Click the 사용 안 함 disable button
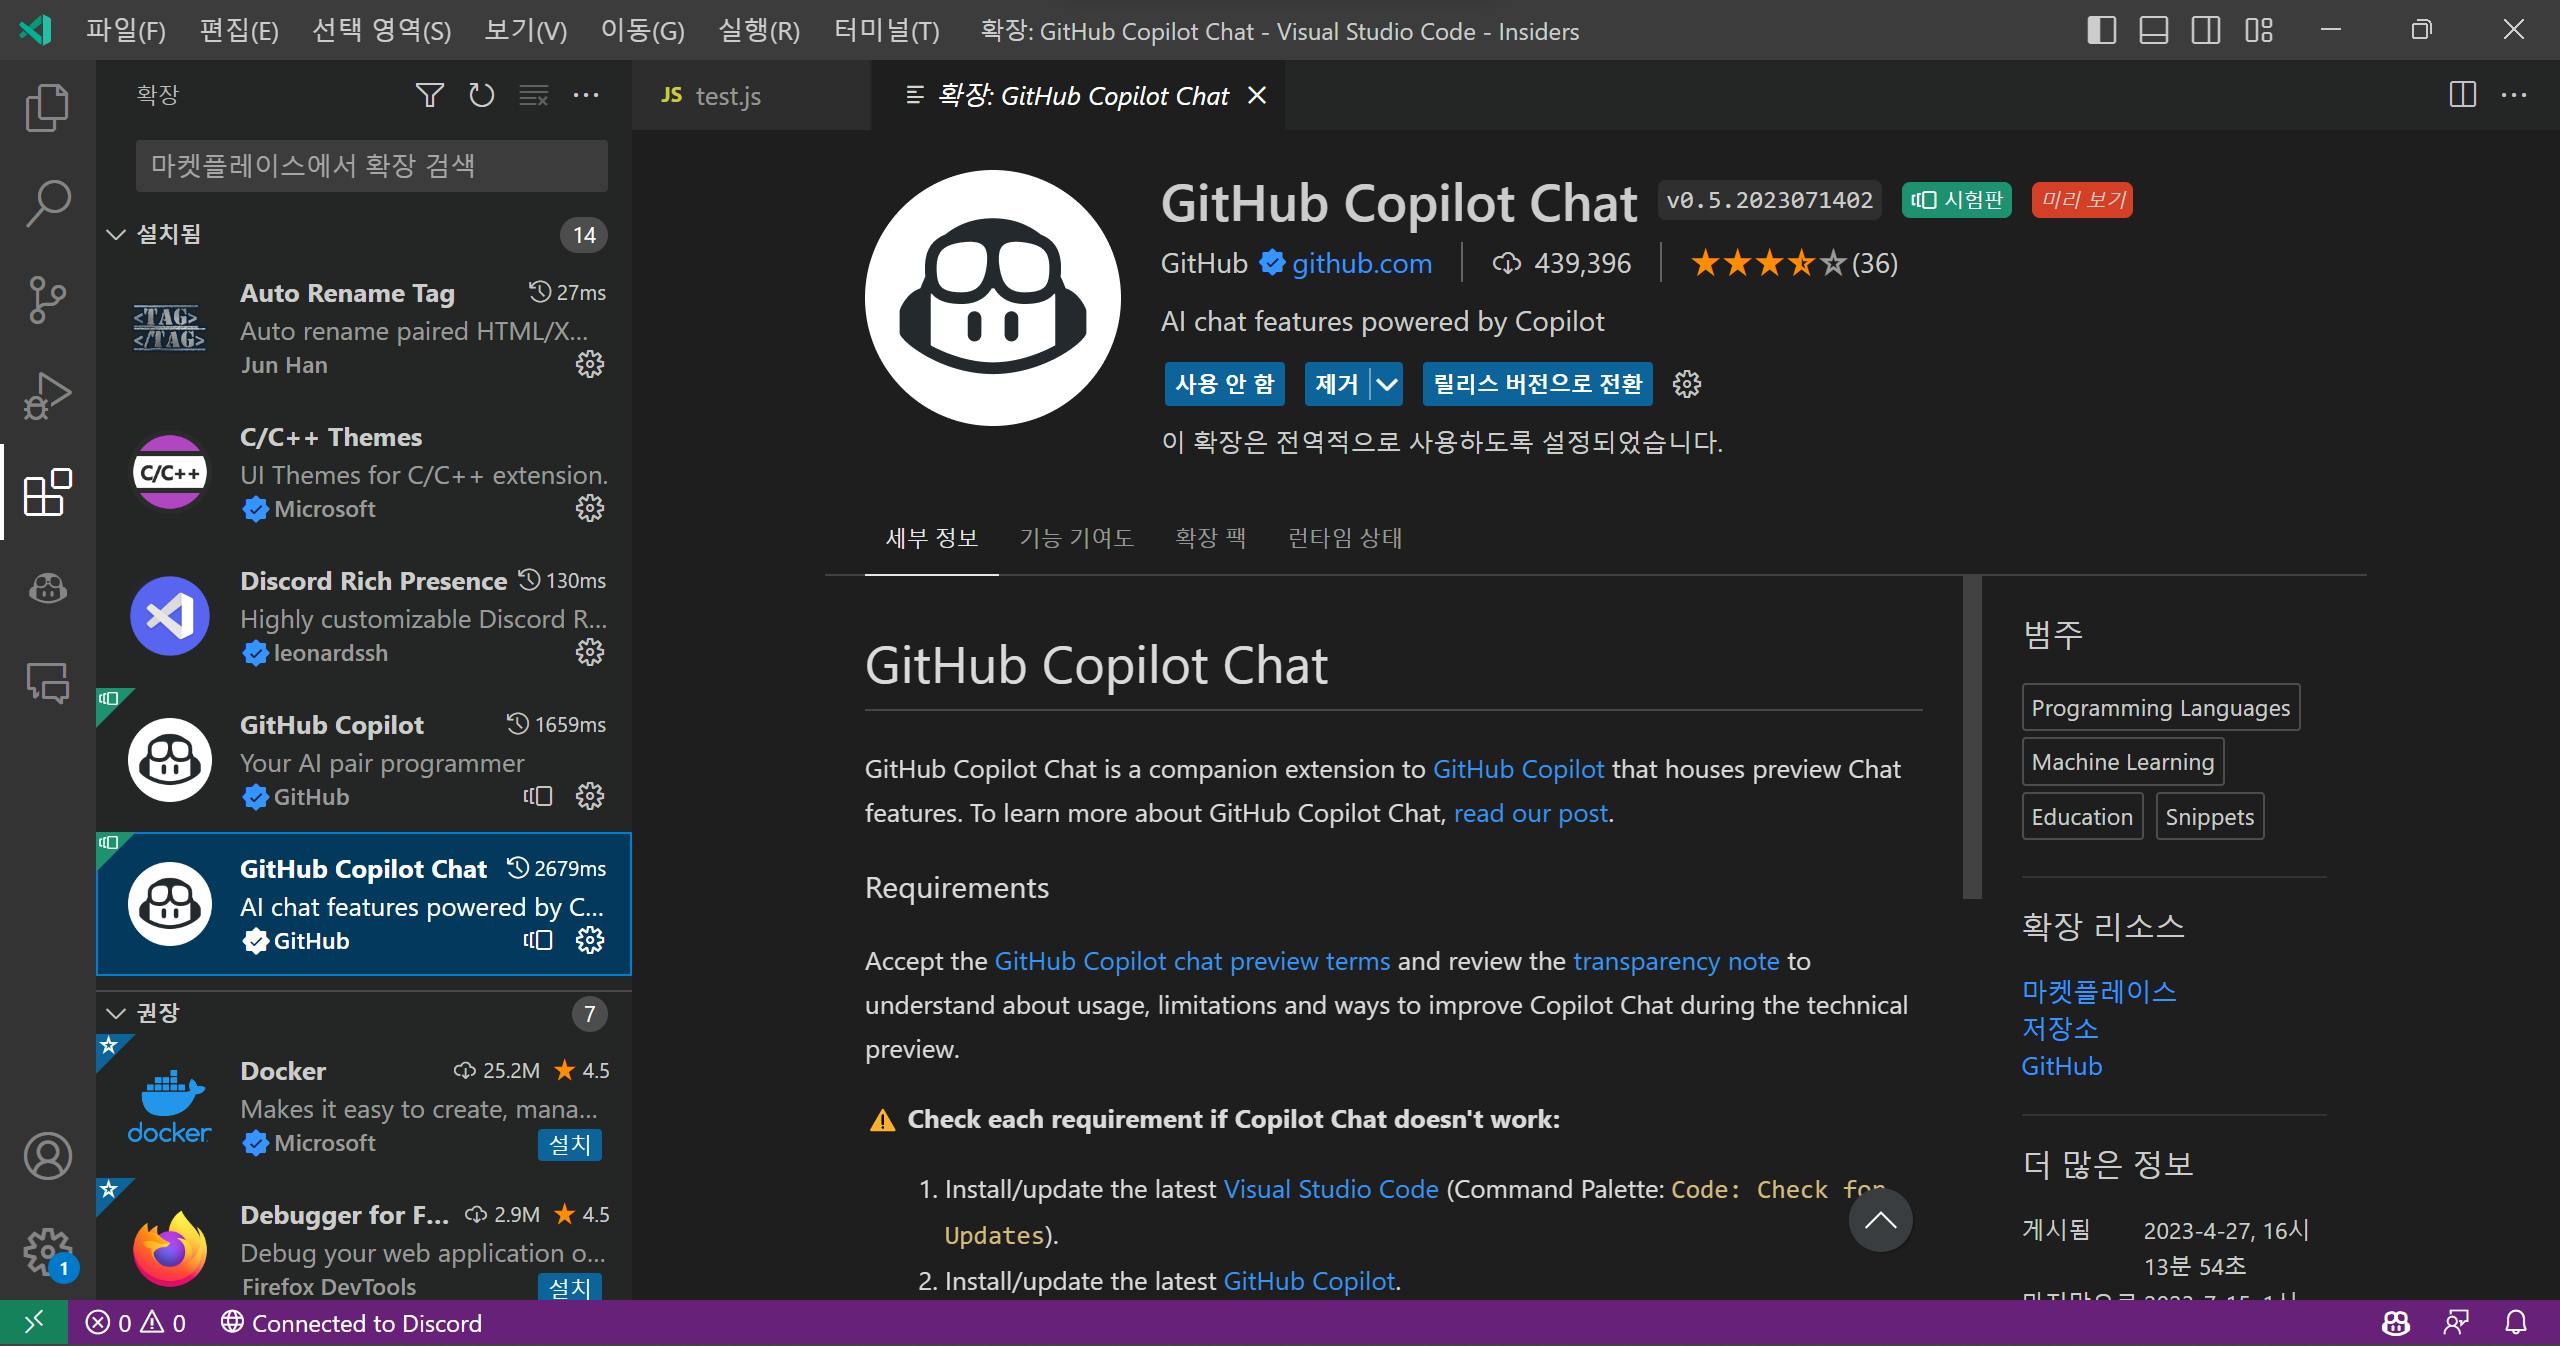2560x1346 pixels. (x=1224, y=384)
